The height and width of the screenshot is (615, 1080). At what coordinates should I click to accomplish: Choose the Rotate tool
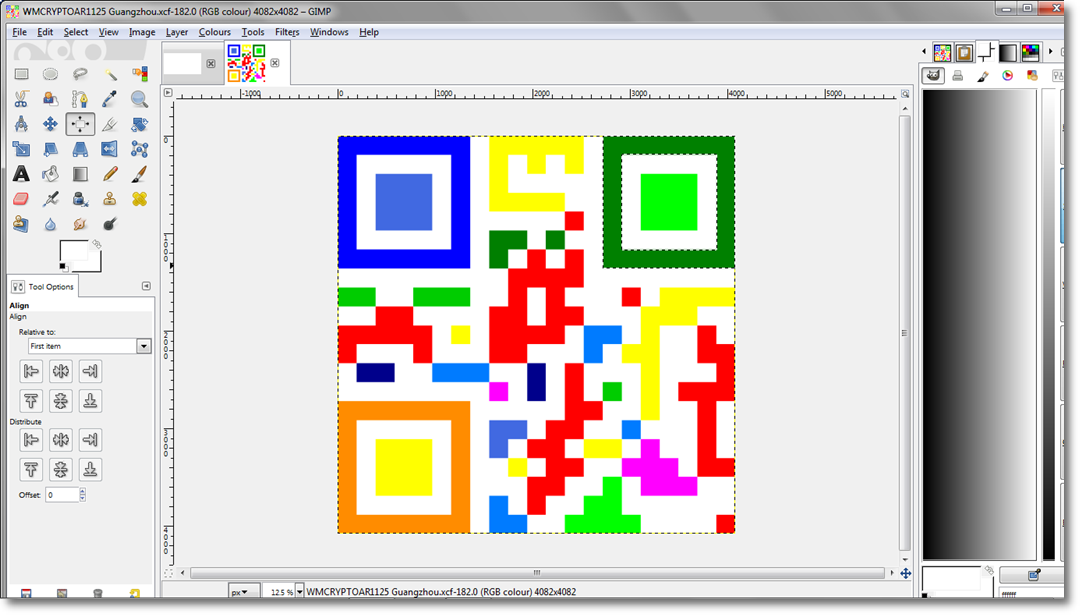pyautogui.click(x=139, y=124)
